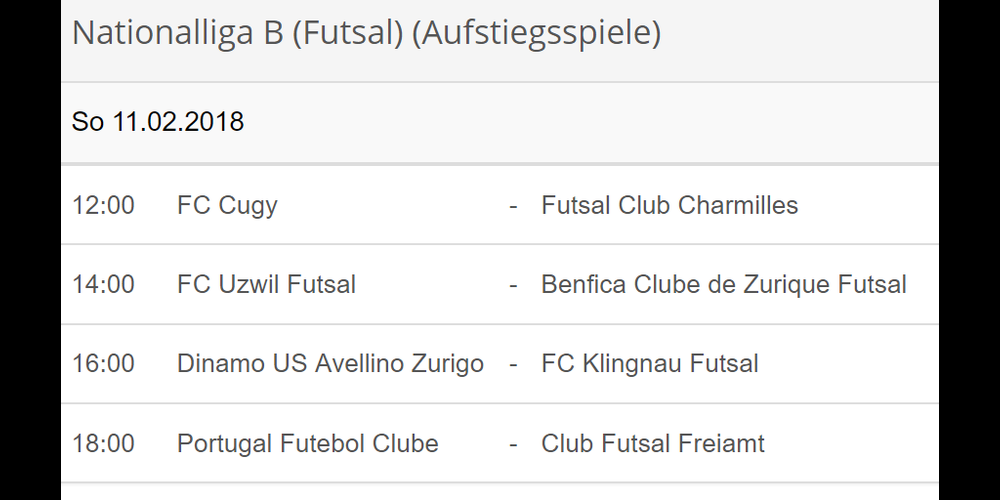The height and width of the screenshot is (500, 1000).
Task: Click dash between FC Uzwil and Benfica
Action: 513,284
